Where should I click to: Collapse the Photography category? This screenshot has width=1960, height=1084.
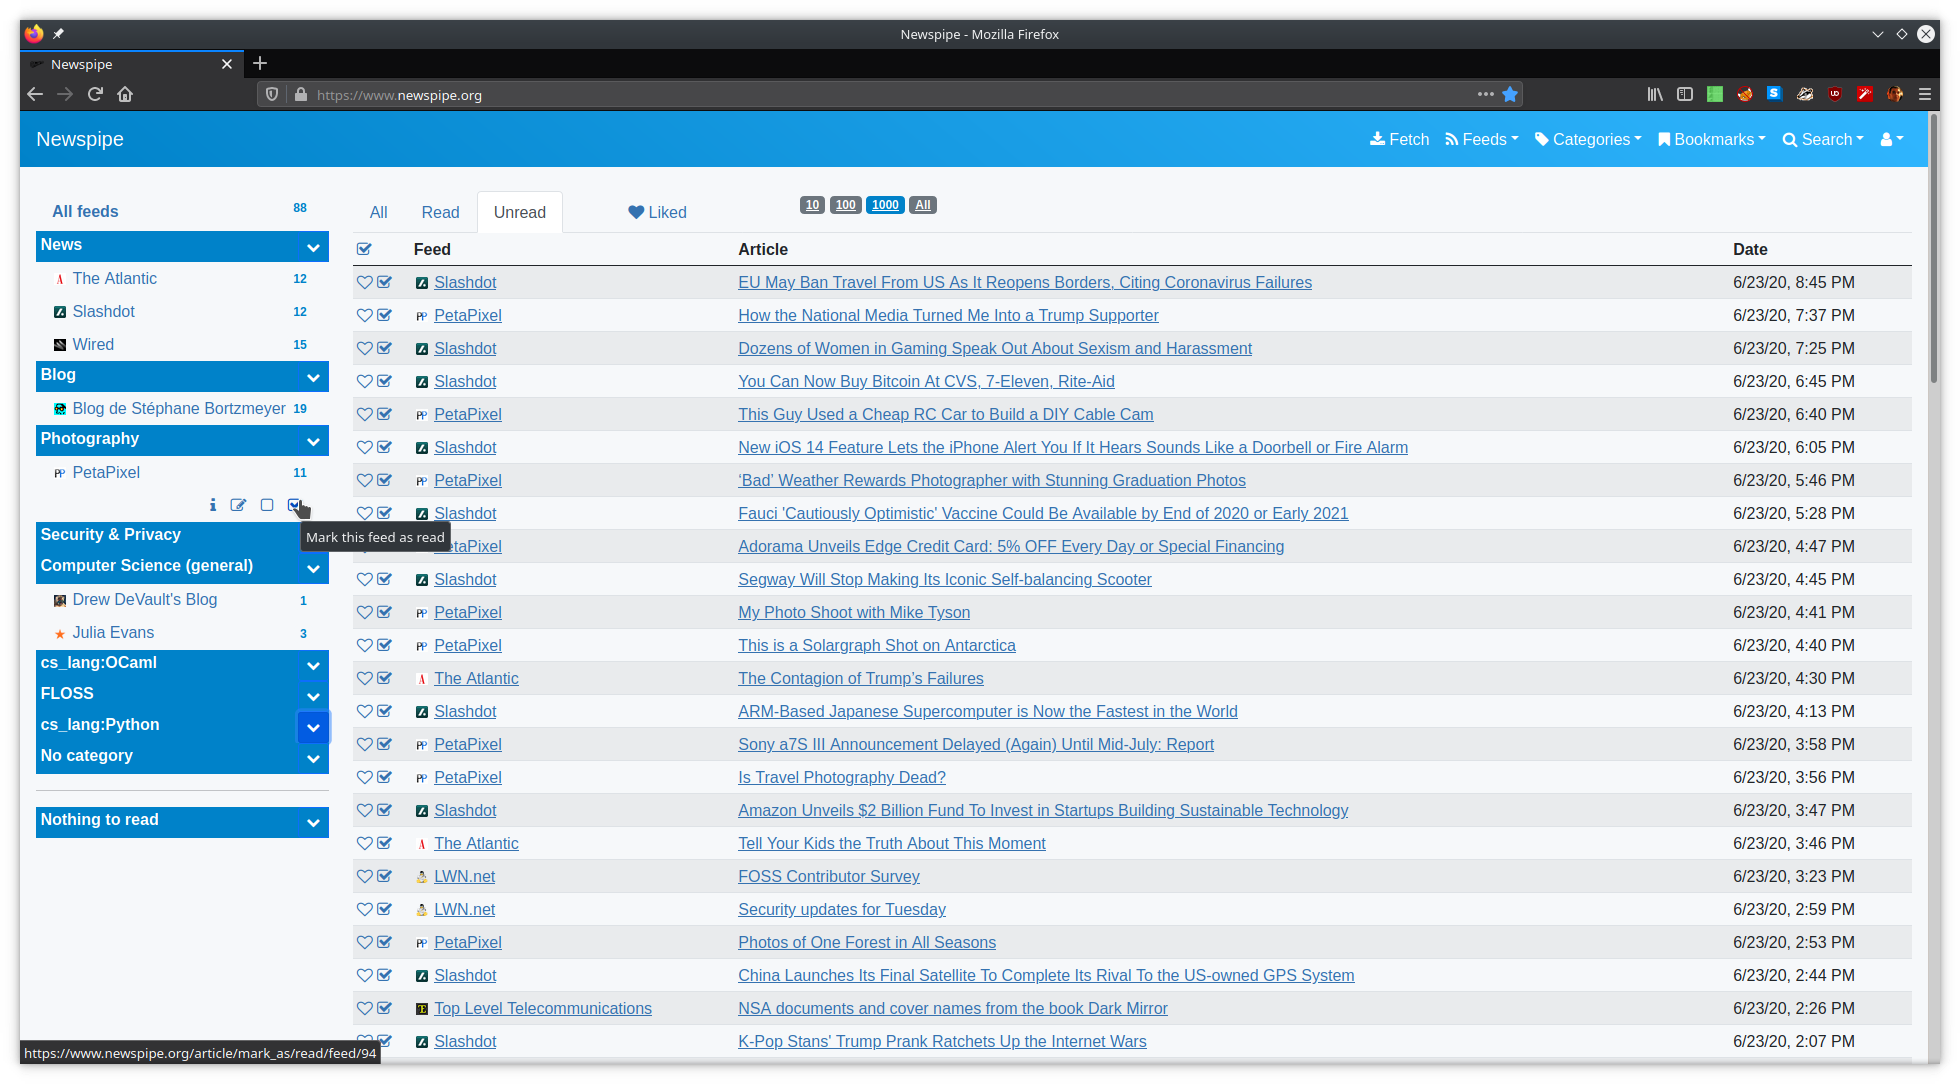point(313,441)
